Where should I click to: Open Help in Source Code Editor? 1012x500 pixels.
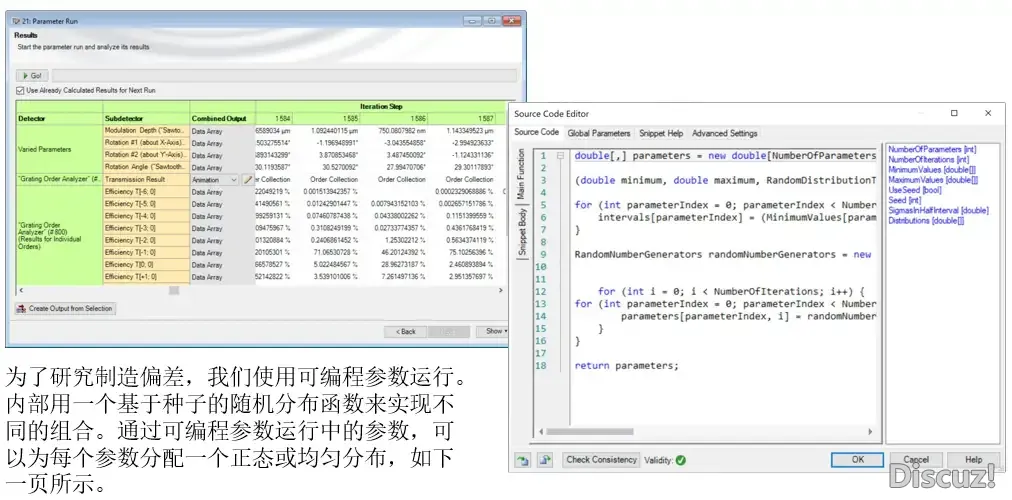(x=973, y=460)
